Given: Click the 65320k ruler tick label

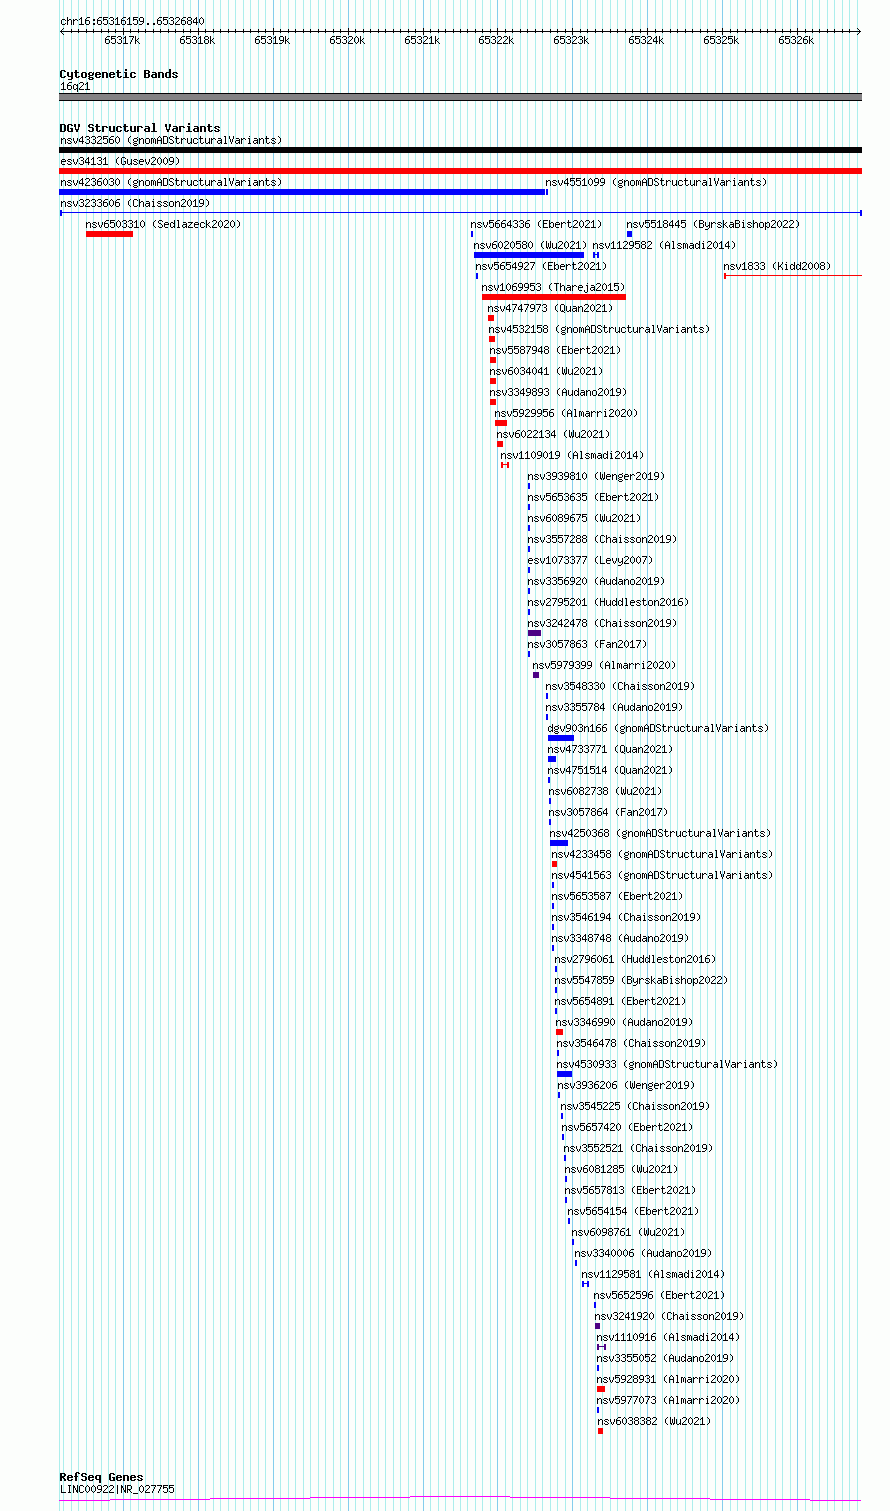Looking at the screenshot, I should [347, 40].
